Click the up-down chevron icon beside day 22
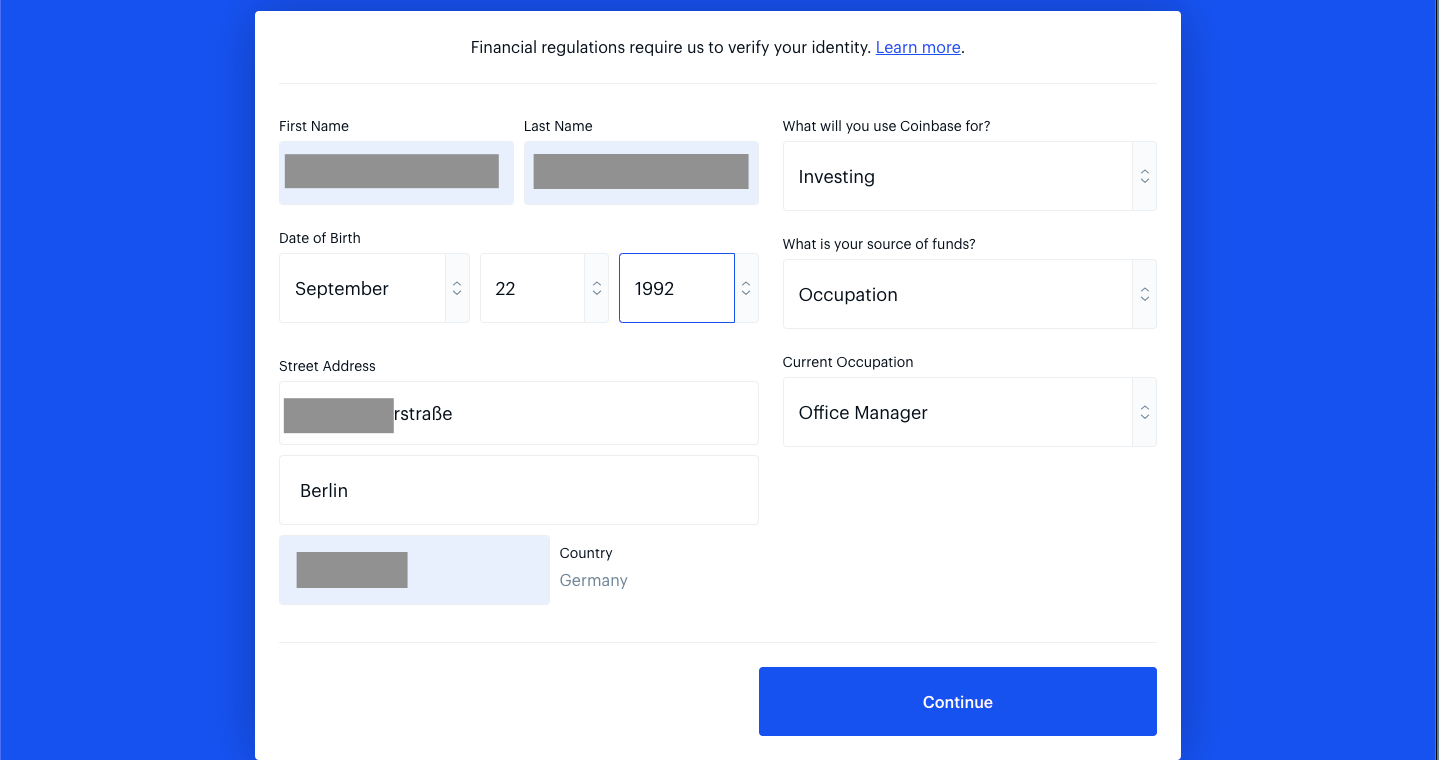Screen dimensions: 1439x760 [597, 288]
